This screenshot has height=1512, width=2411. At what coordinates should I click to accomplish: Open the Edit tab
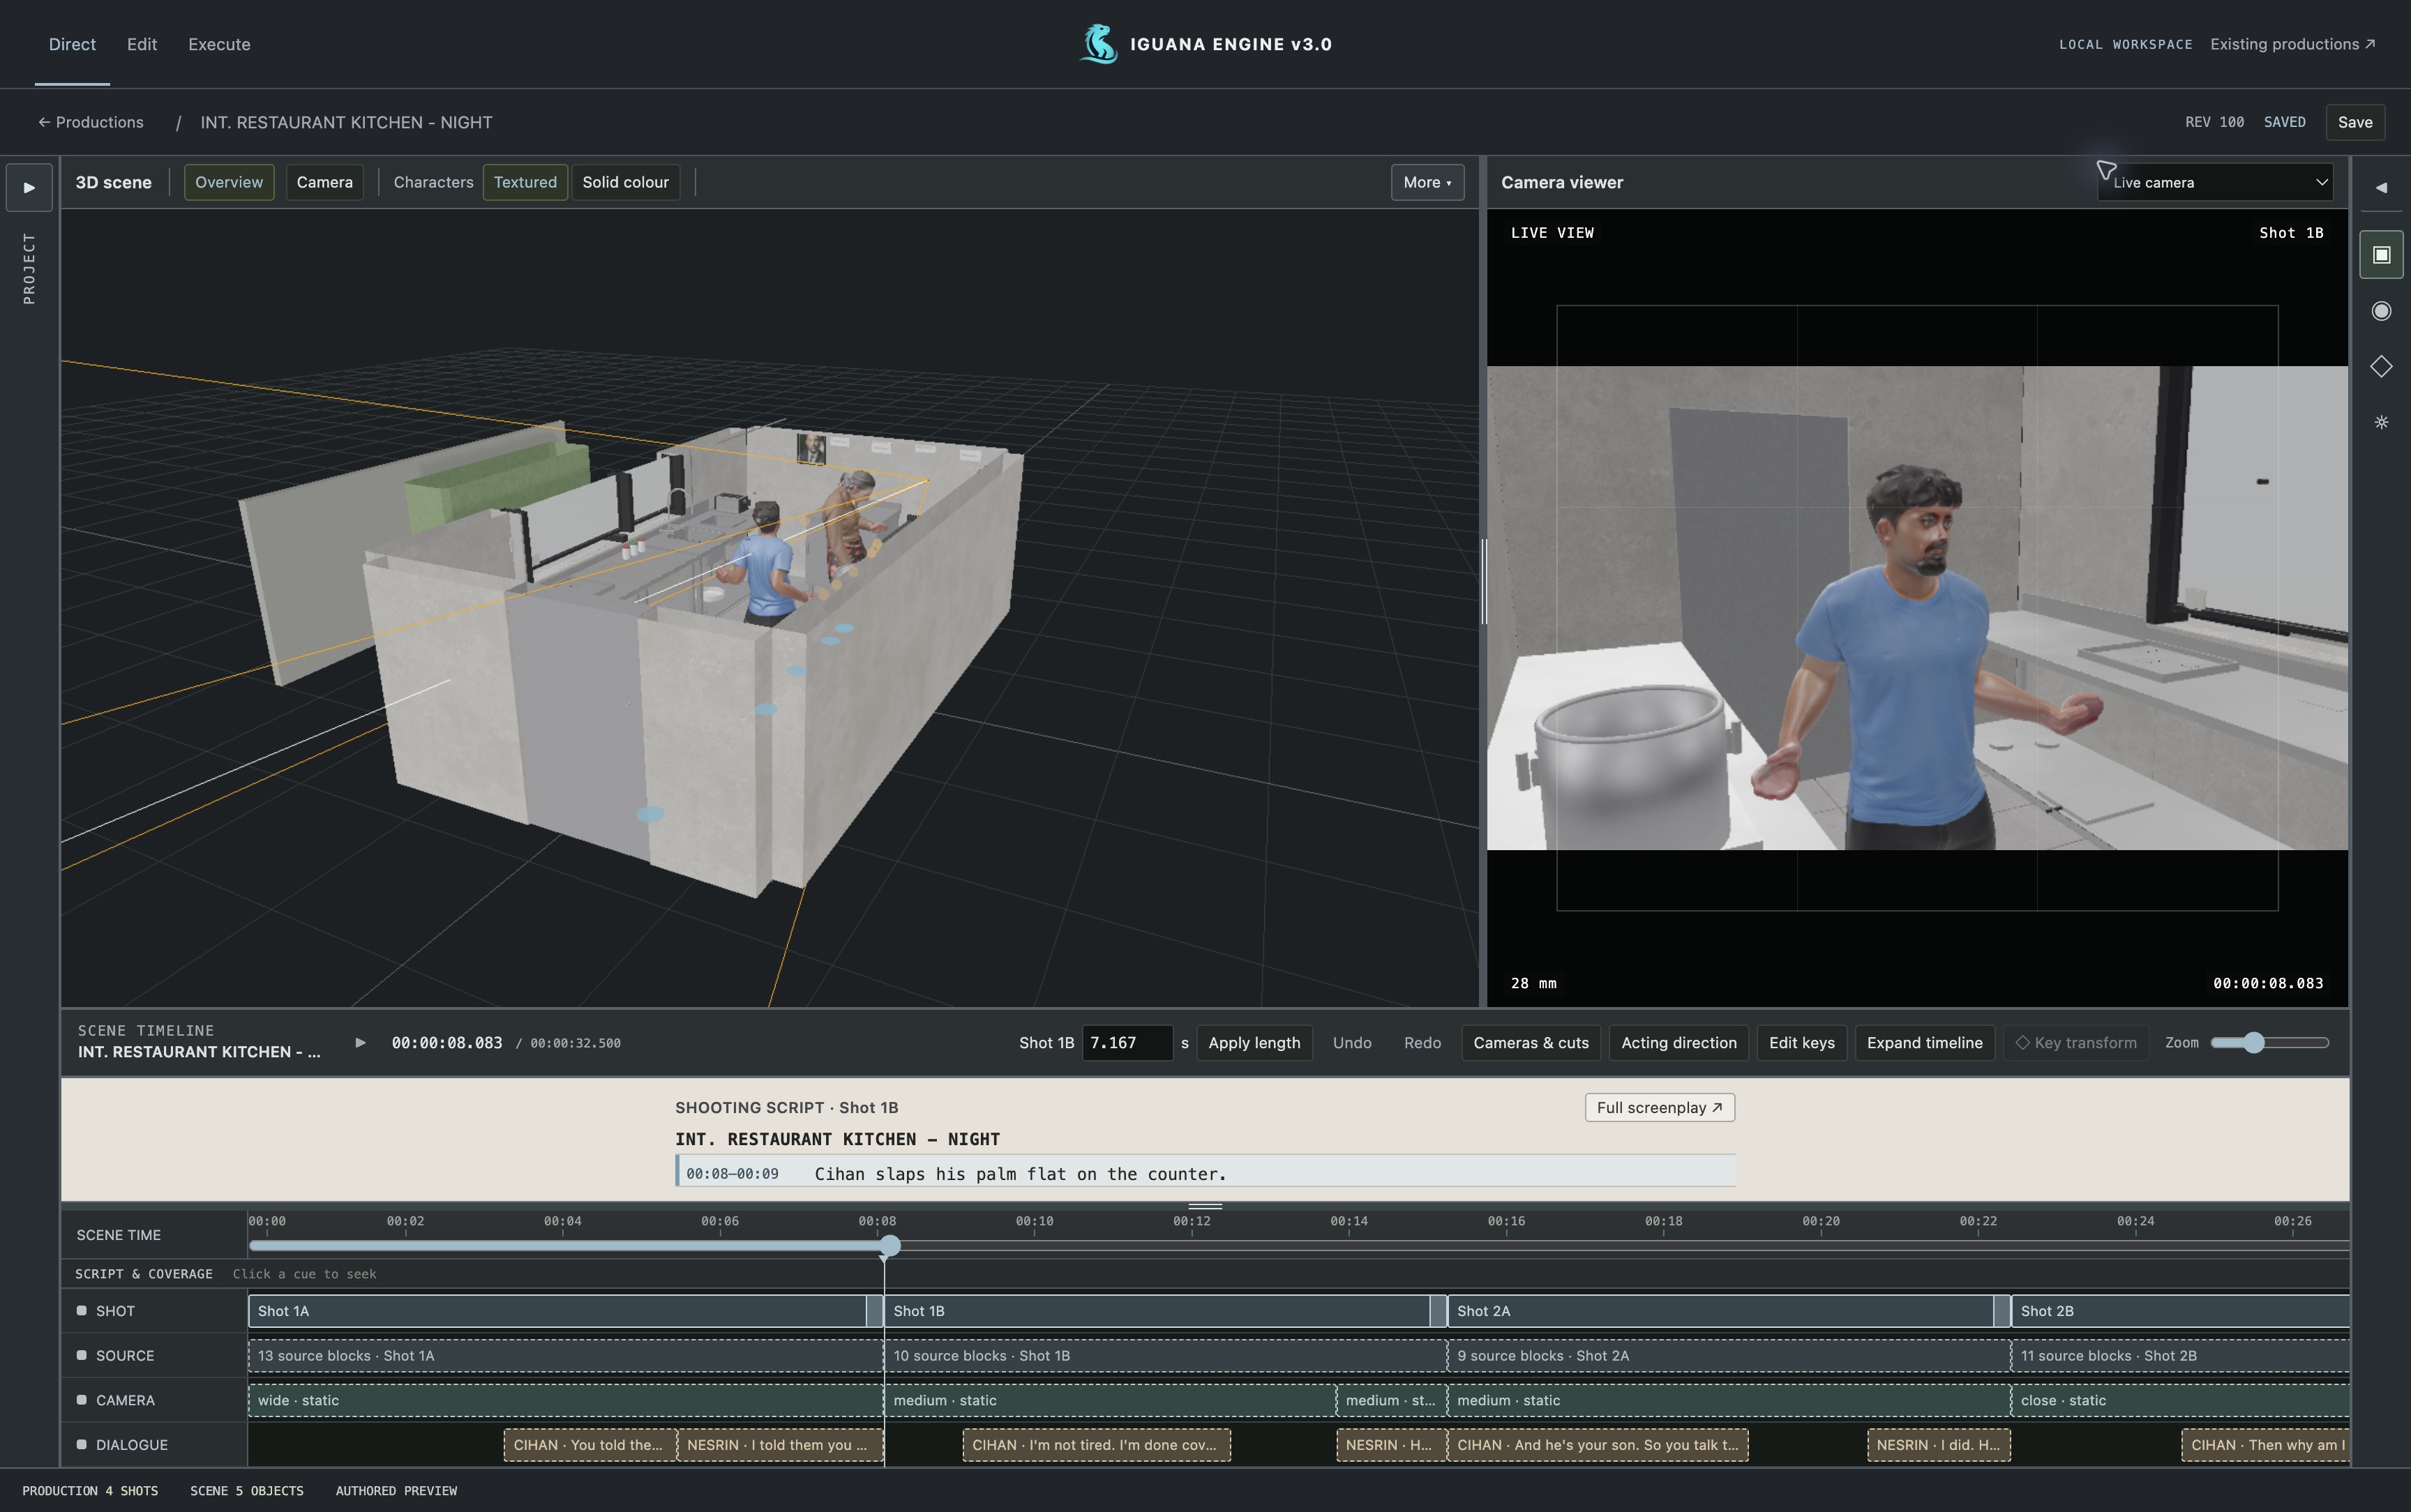(142, 44)
